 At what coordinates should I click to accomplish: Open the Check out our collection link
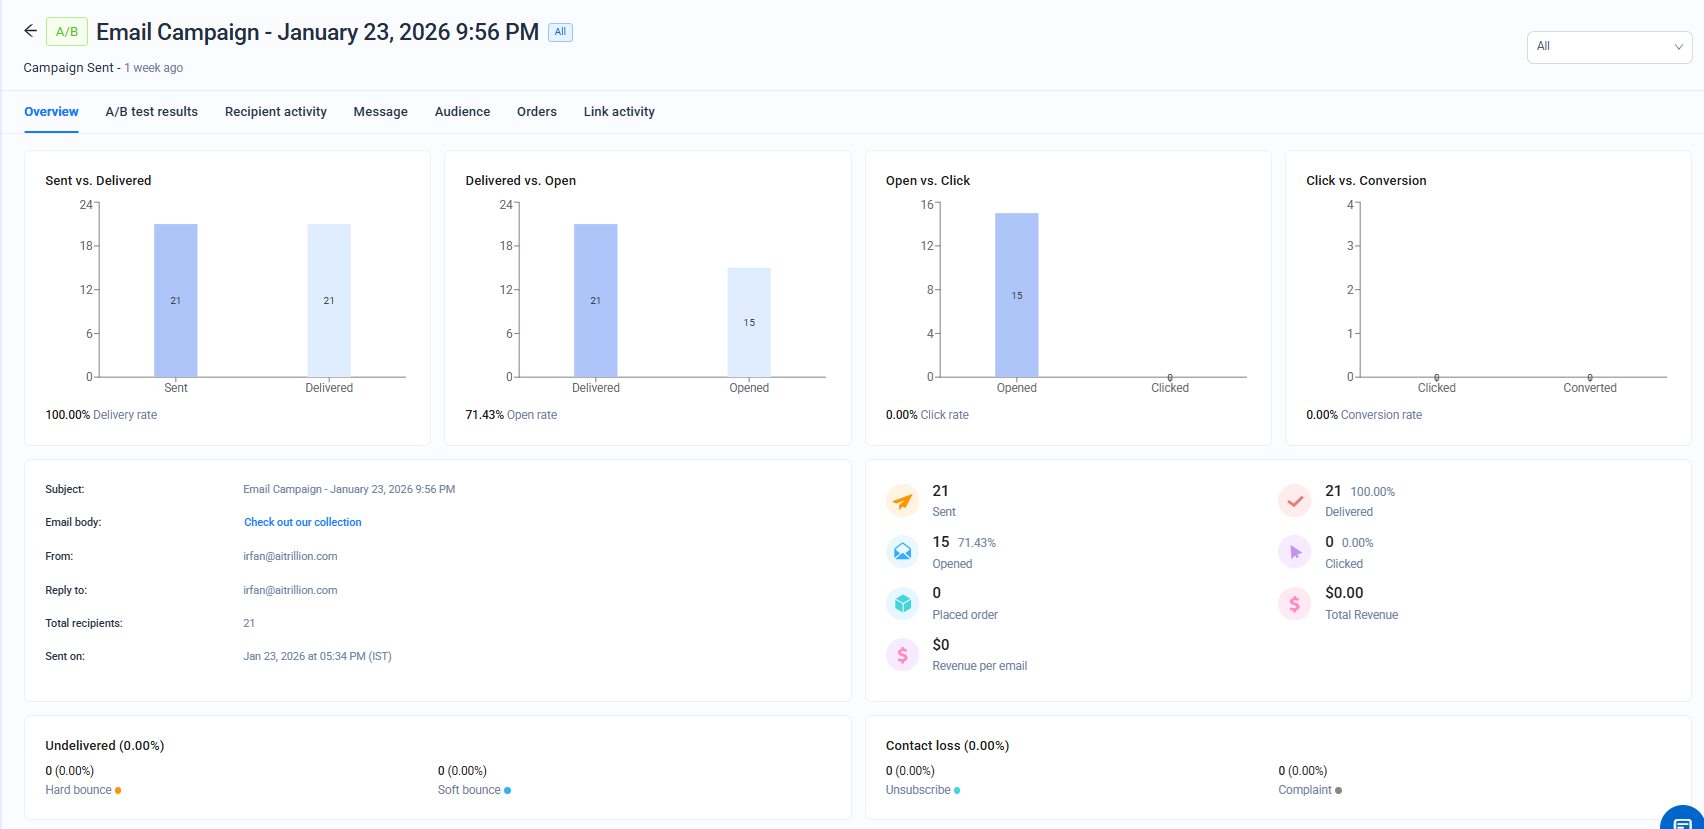tap(302, 522)
